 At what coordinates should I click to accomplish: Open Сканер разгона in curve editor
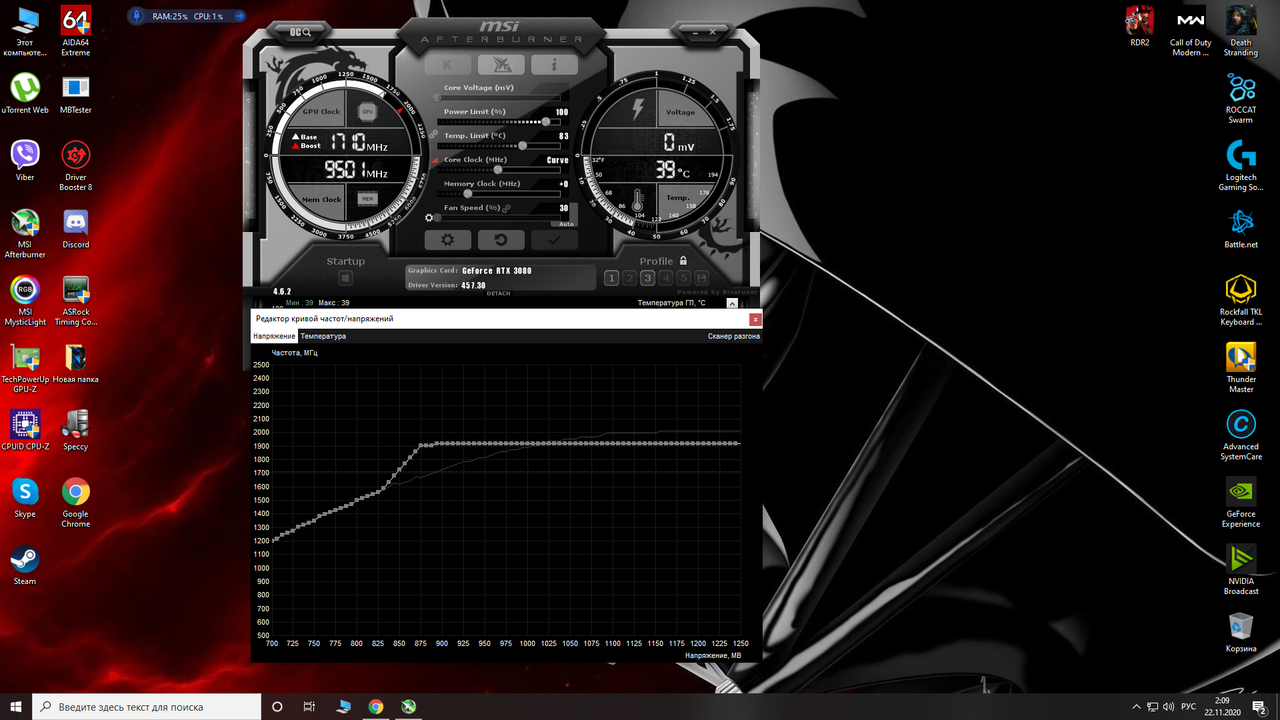(x=733, y=337)
